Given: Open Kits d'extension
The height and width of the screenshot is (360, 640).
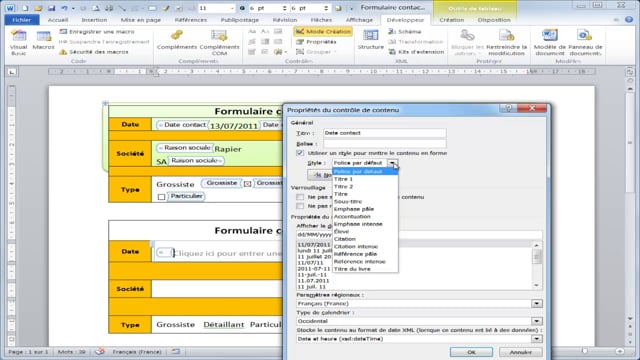Looking at the screenshot, I should coord(416,52).
